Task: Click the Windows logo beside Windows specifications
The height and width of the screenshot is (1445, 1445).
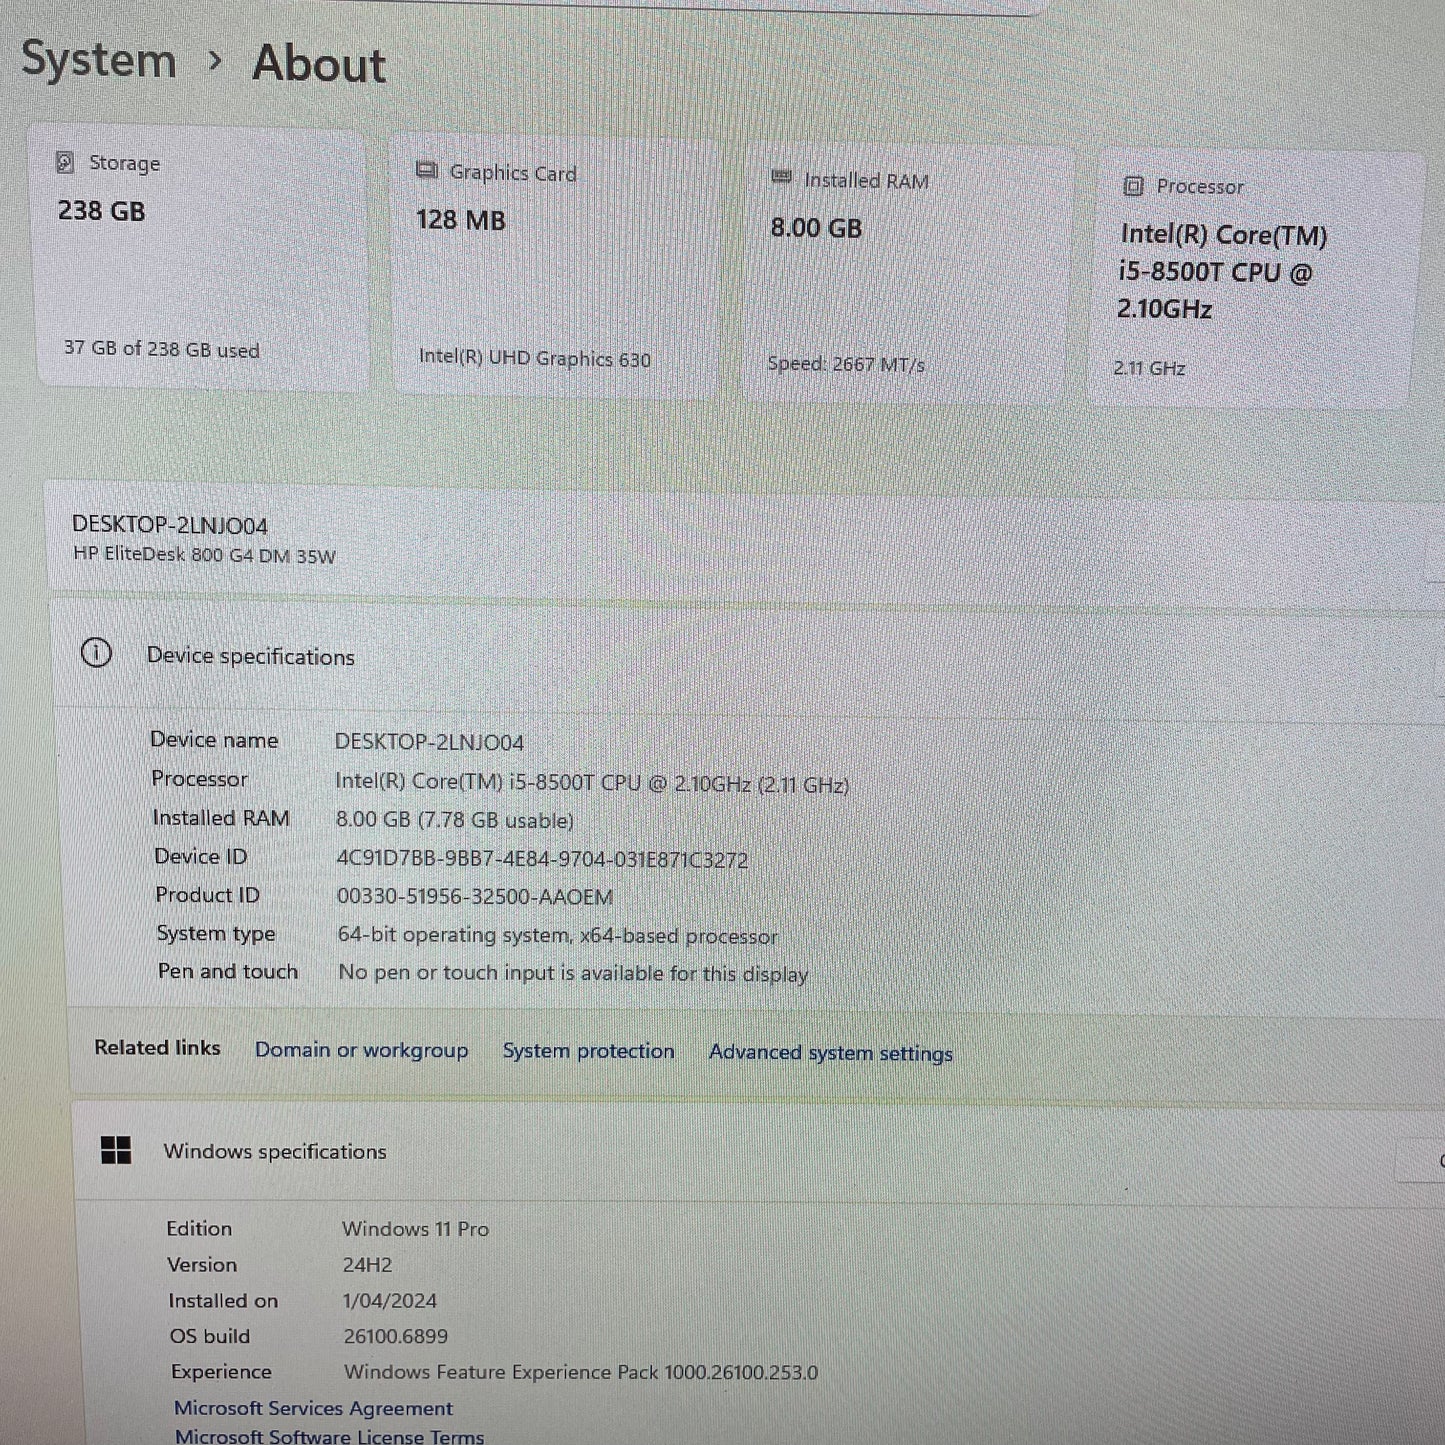Action: coord(117,1151)
